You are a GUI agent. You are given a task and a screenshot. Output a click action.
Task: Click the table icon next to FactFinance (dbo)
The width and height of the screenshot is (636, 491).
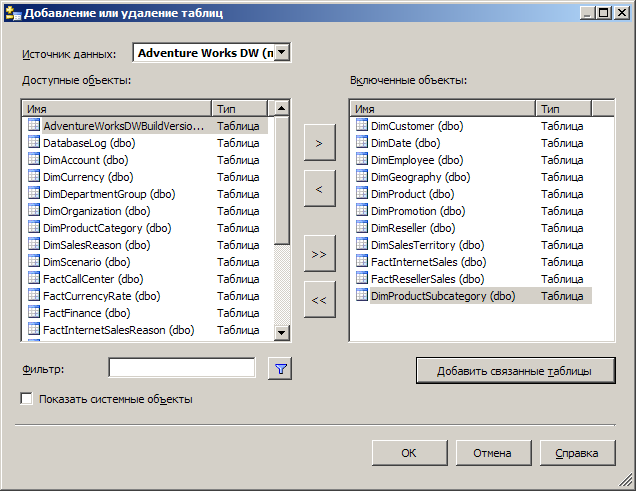coord(34,312)
